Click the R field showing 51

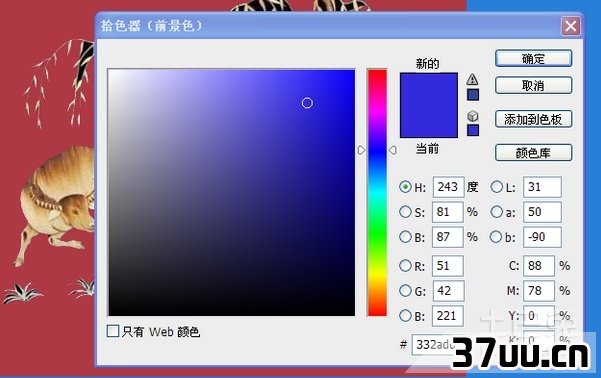(448, 266)
